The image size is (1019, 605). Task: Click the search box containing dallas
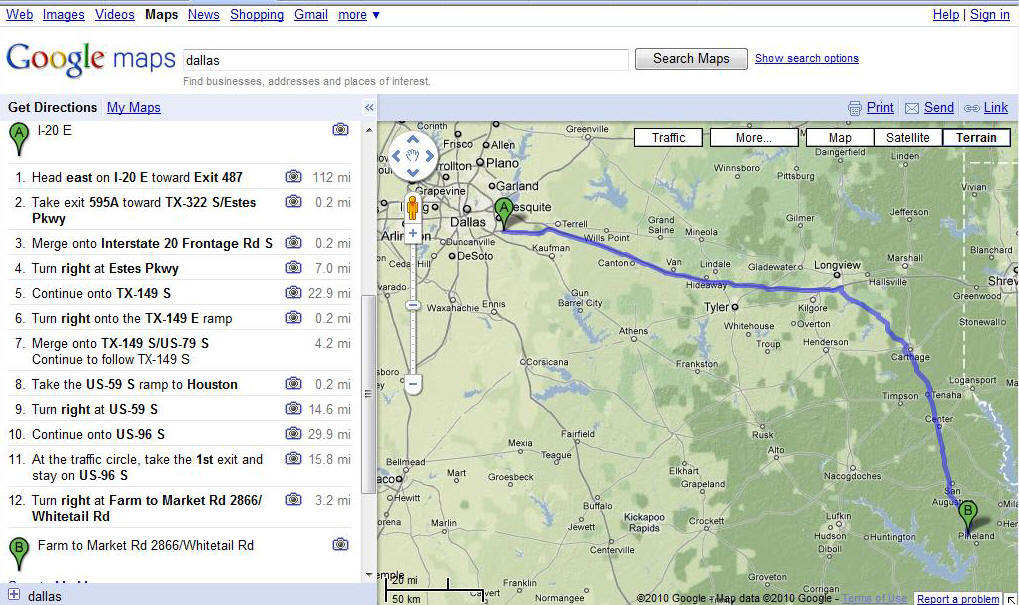[406, 60]
